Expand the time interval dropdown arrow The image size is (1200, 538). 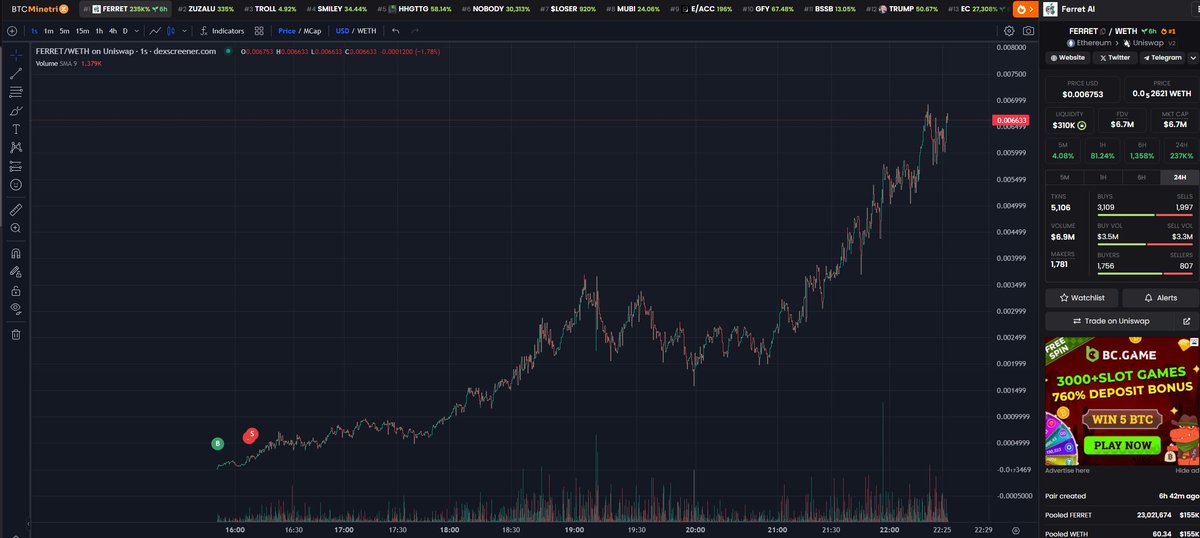(137, 31)
